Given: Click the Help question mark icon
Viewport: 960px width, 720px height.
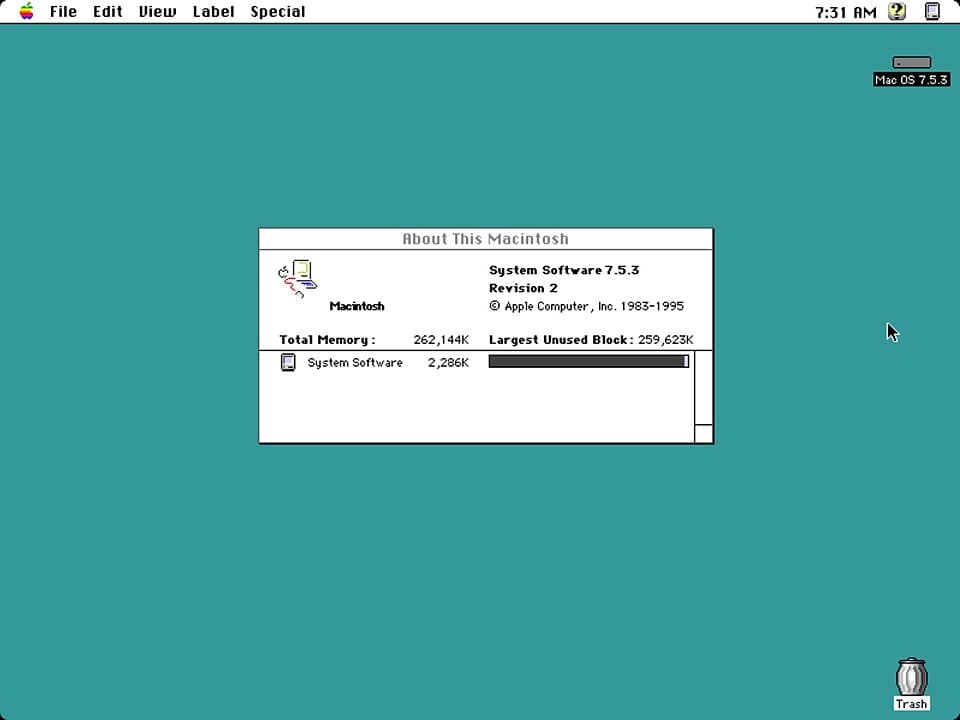Looking at the screenshot, I should click(x=897, y=11).
